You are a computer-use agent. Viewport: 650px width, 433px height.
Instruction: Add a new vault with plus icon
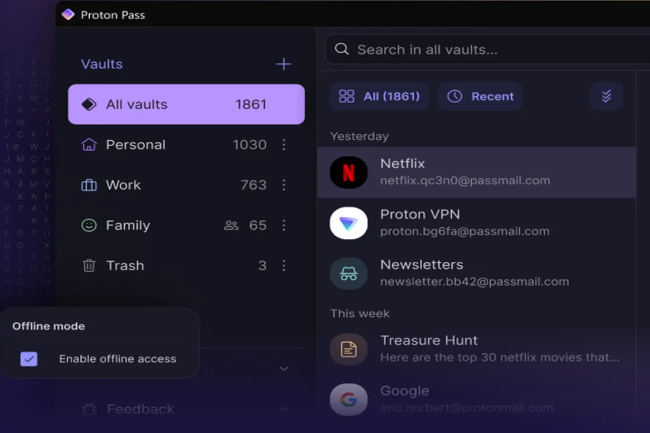(x=284, y=64)
